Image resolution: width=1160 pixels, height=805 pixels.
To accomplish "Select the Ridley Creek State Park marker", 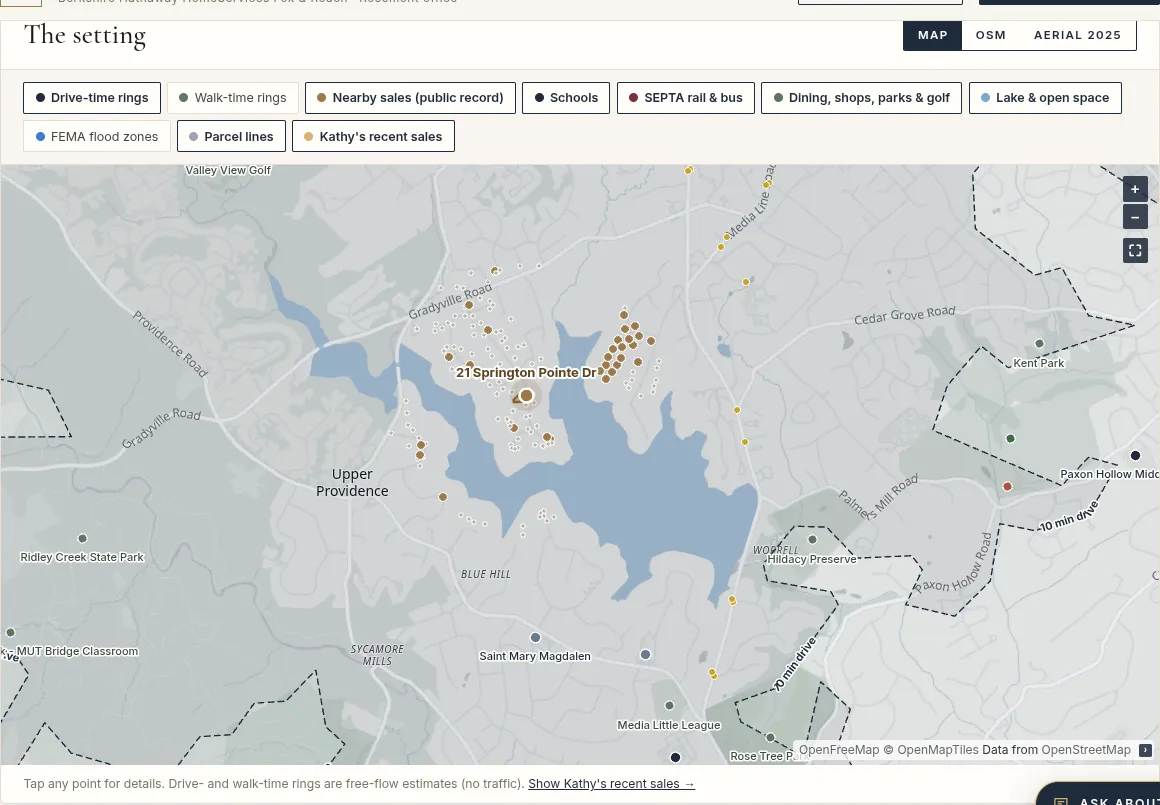I will (82, 539).
